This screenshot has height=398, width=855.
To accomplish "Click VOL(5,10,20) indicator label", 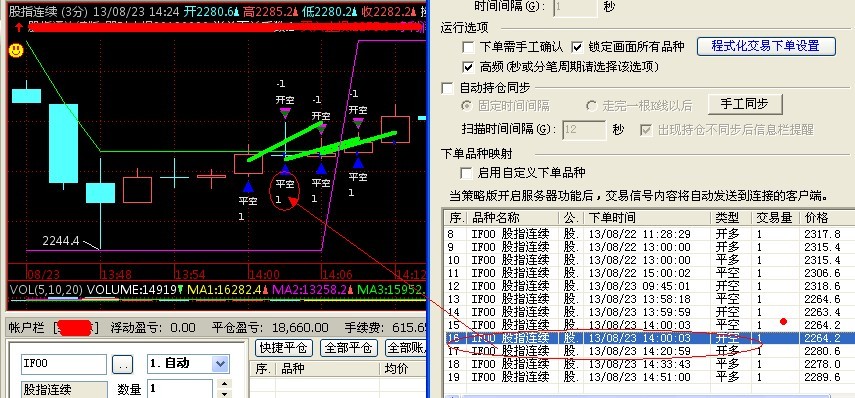I will coord(46,290).
